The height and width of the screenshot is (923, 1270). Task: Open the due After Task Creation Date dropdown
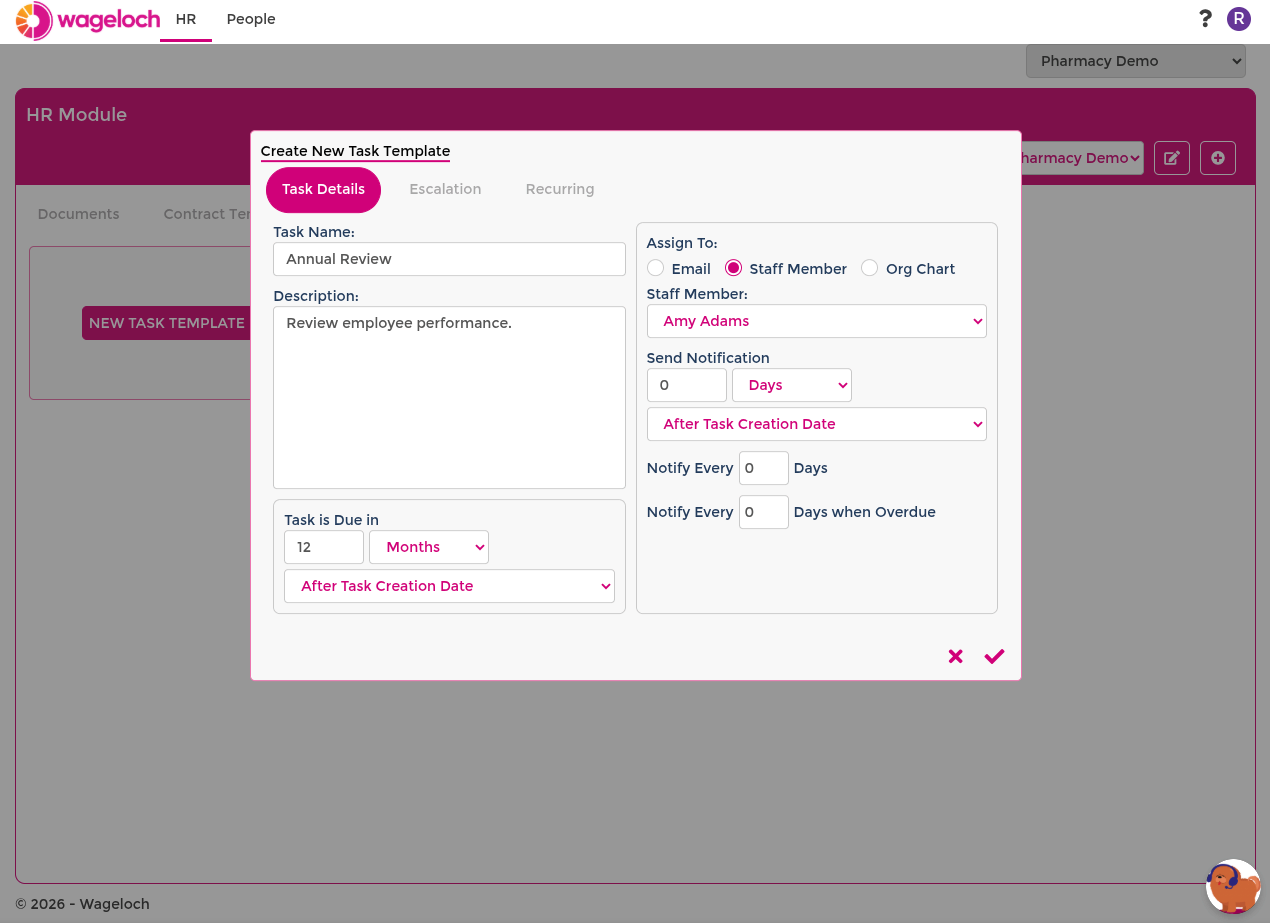tap(450, 586)
